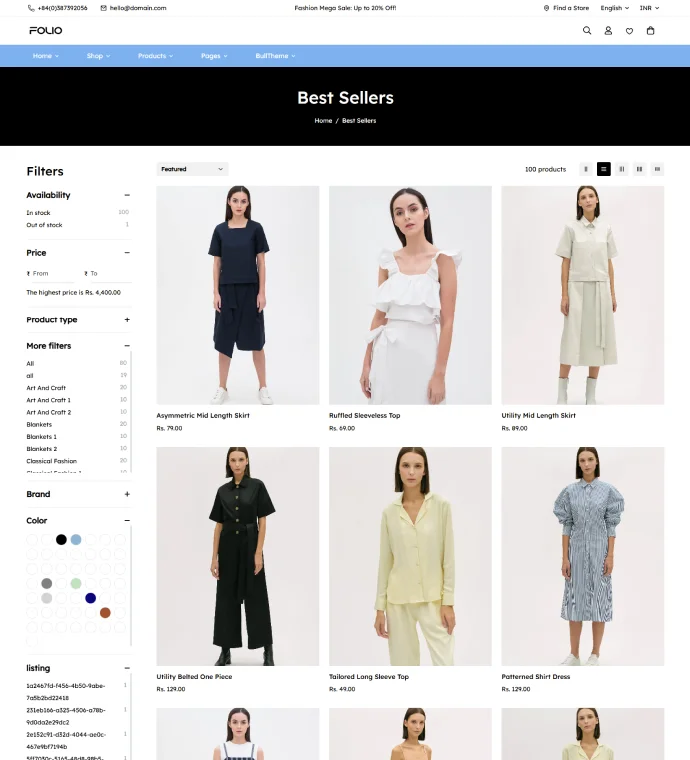
Task: Expand the Brand filter section
Action: point(127,494)
